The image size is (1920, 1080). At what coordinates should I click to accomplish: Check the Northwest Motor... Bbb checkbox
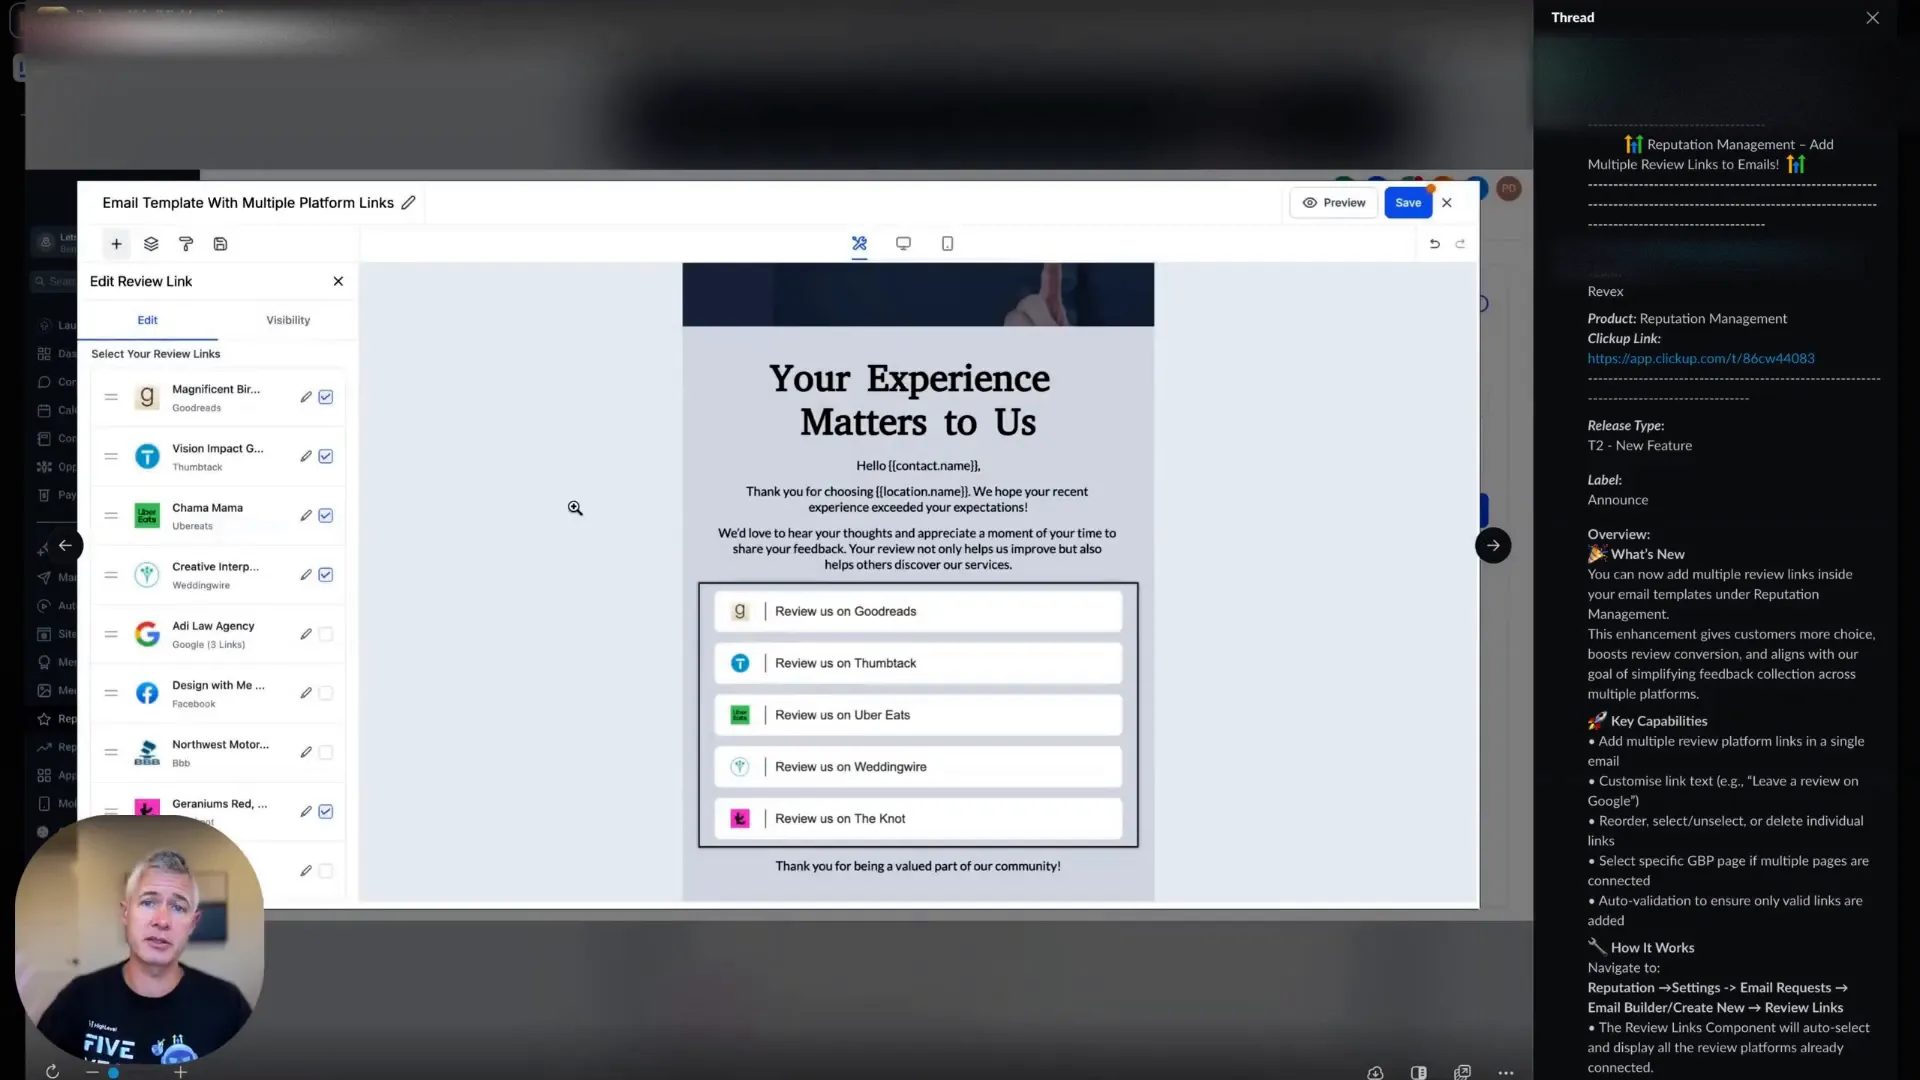point(326,752)
